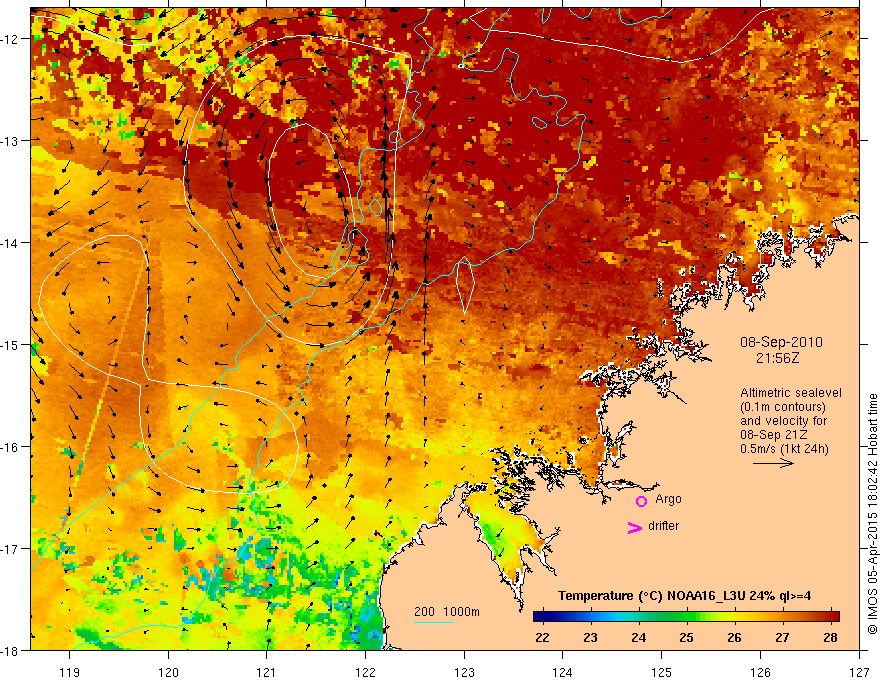
Task: Click longitude axis label 121
Action: click(x=267, y=672)
